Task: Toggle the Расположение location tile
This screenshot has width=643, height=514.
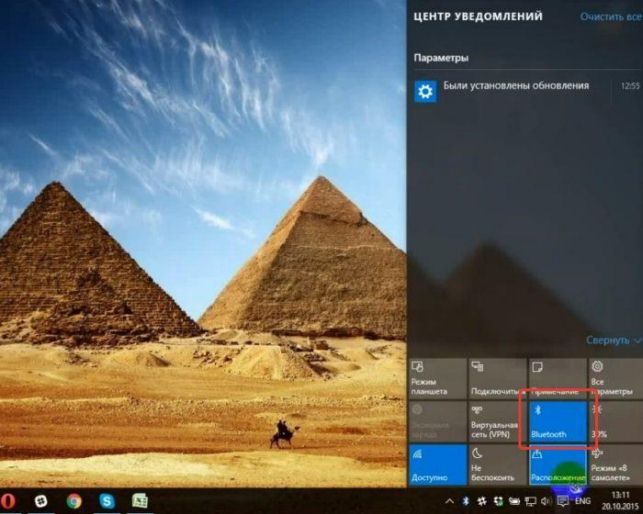Action: (x=557, y=465)
